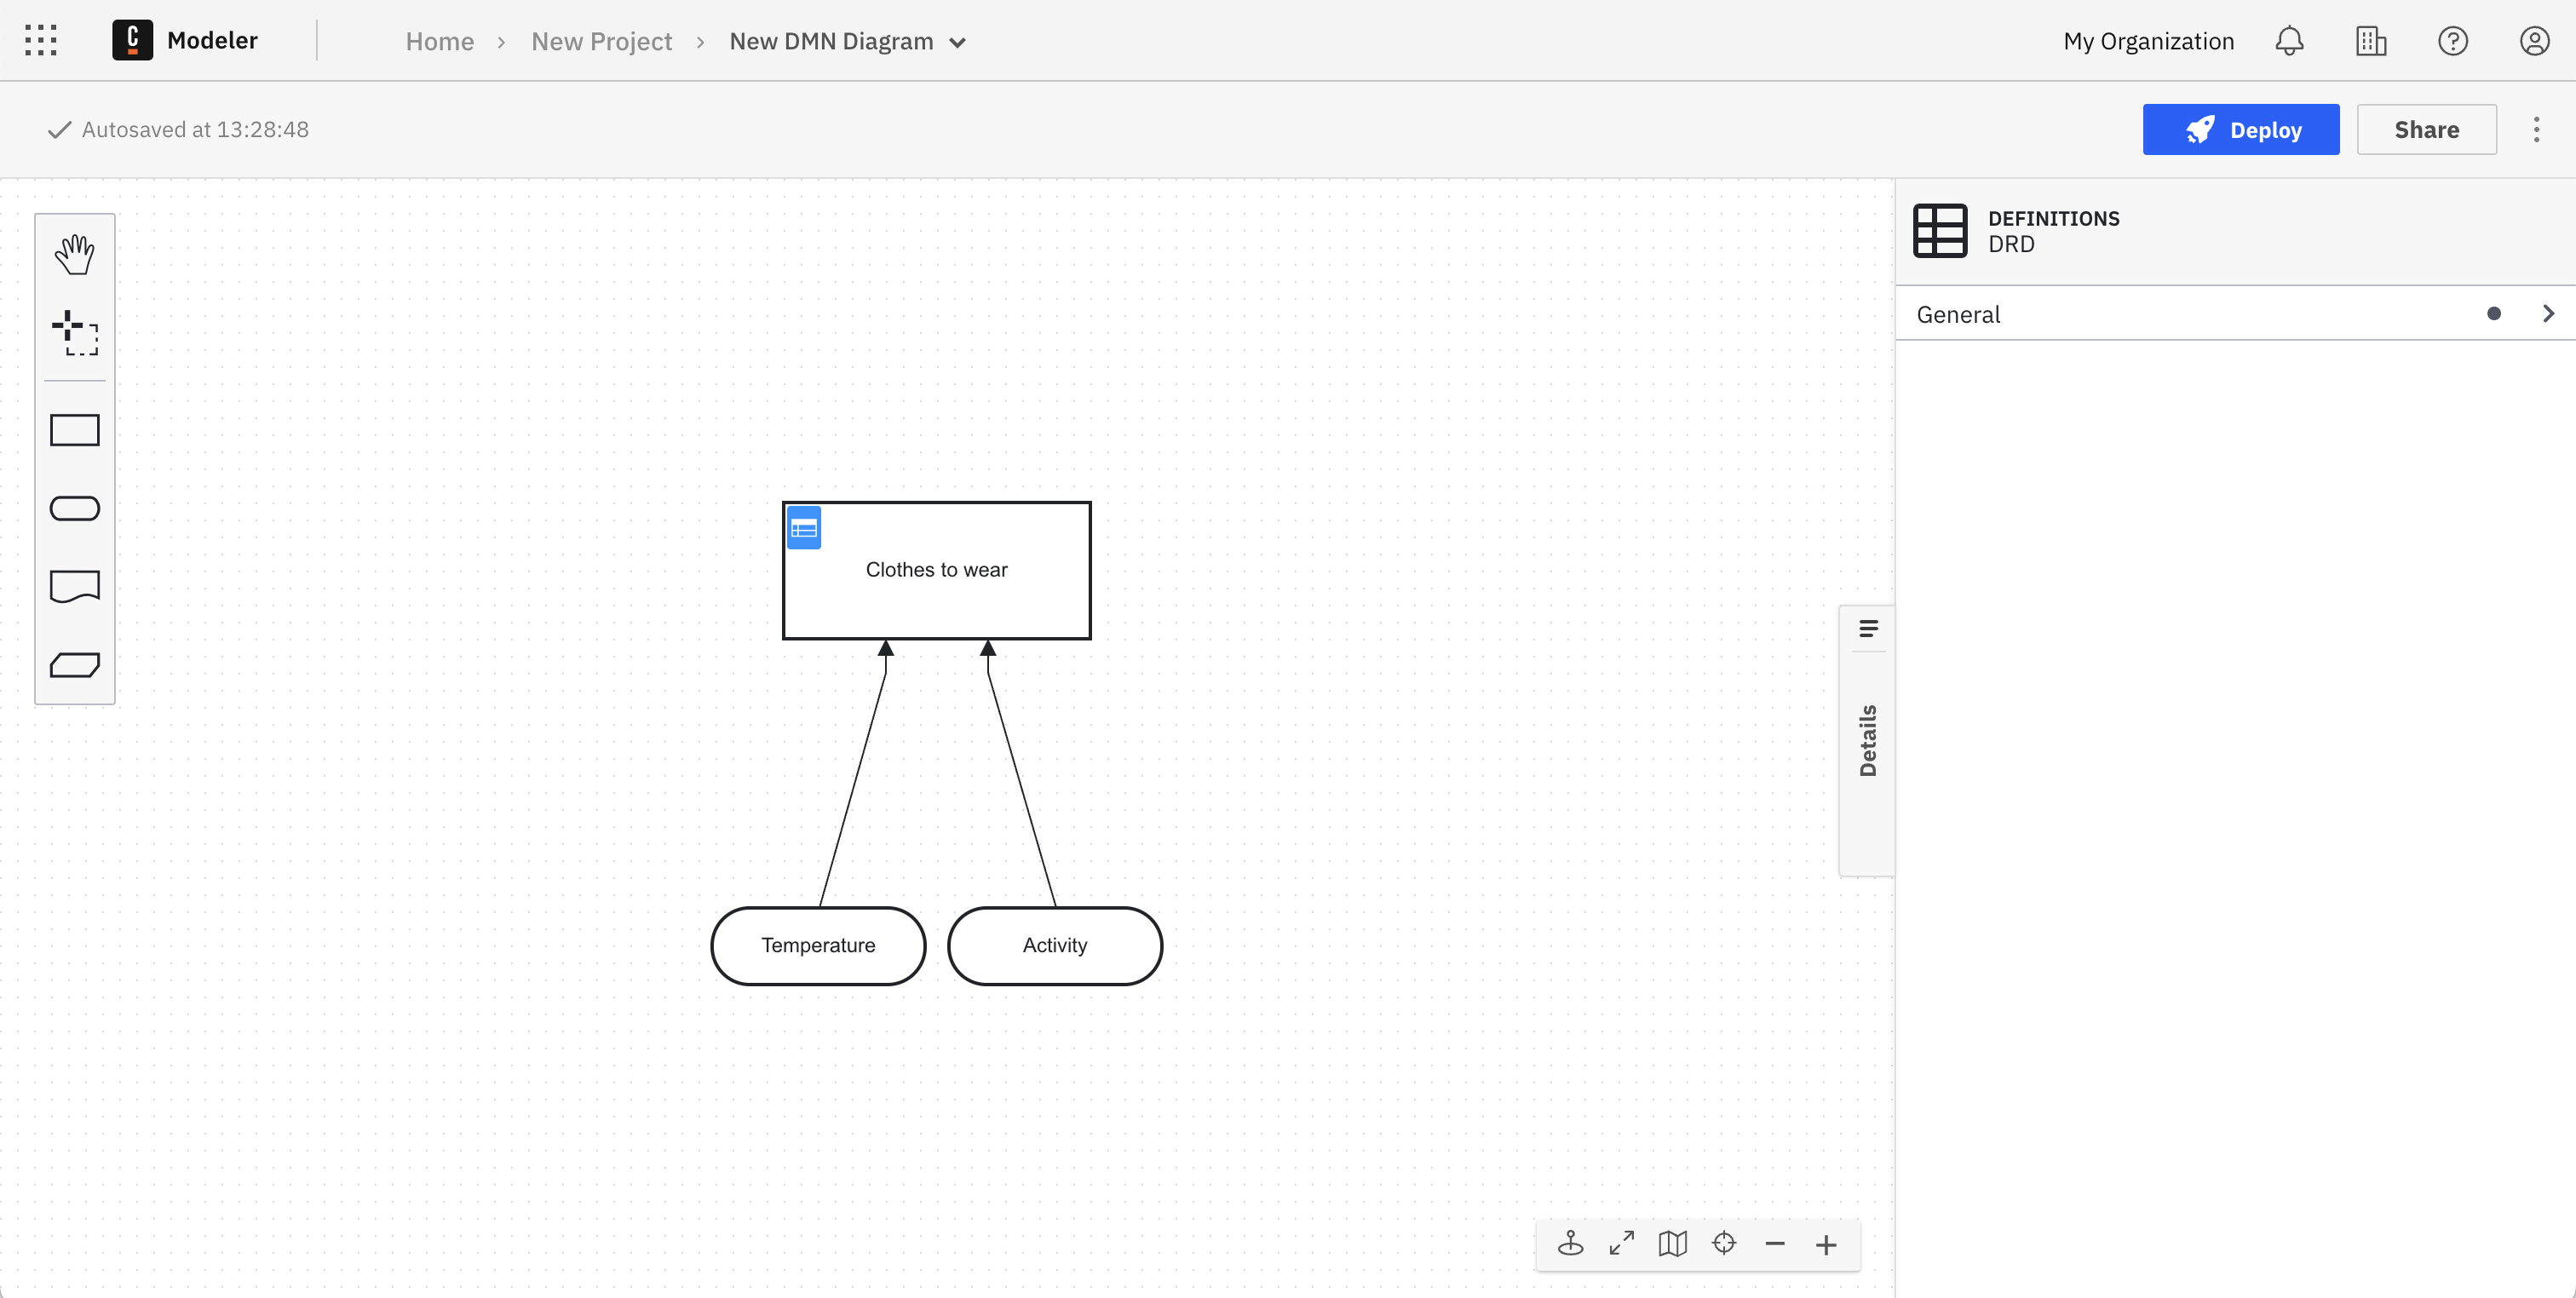Open the help menu
Viewport: 2576px width, 1298px height.
[2453, 40]
